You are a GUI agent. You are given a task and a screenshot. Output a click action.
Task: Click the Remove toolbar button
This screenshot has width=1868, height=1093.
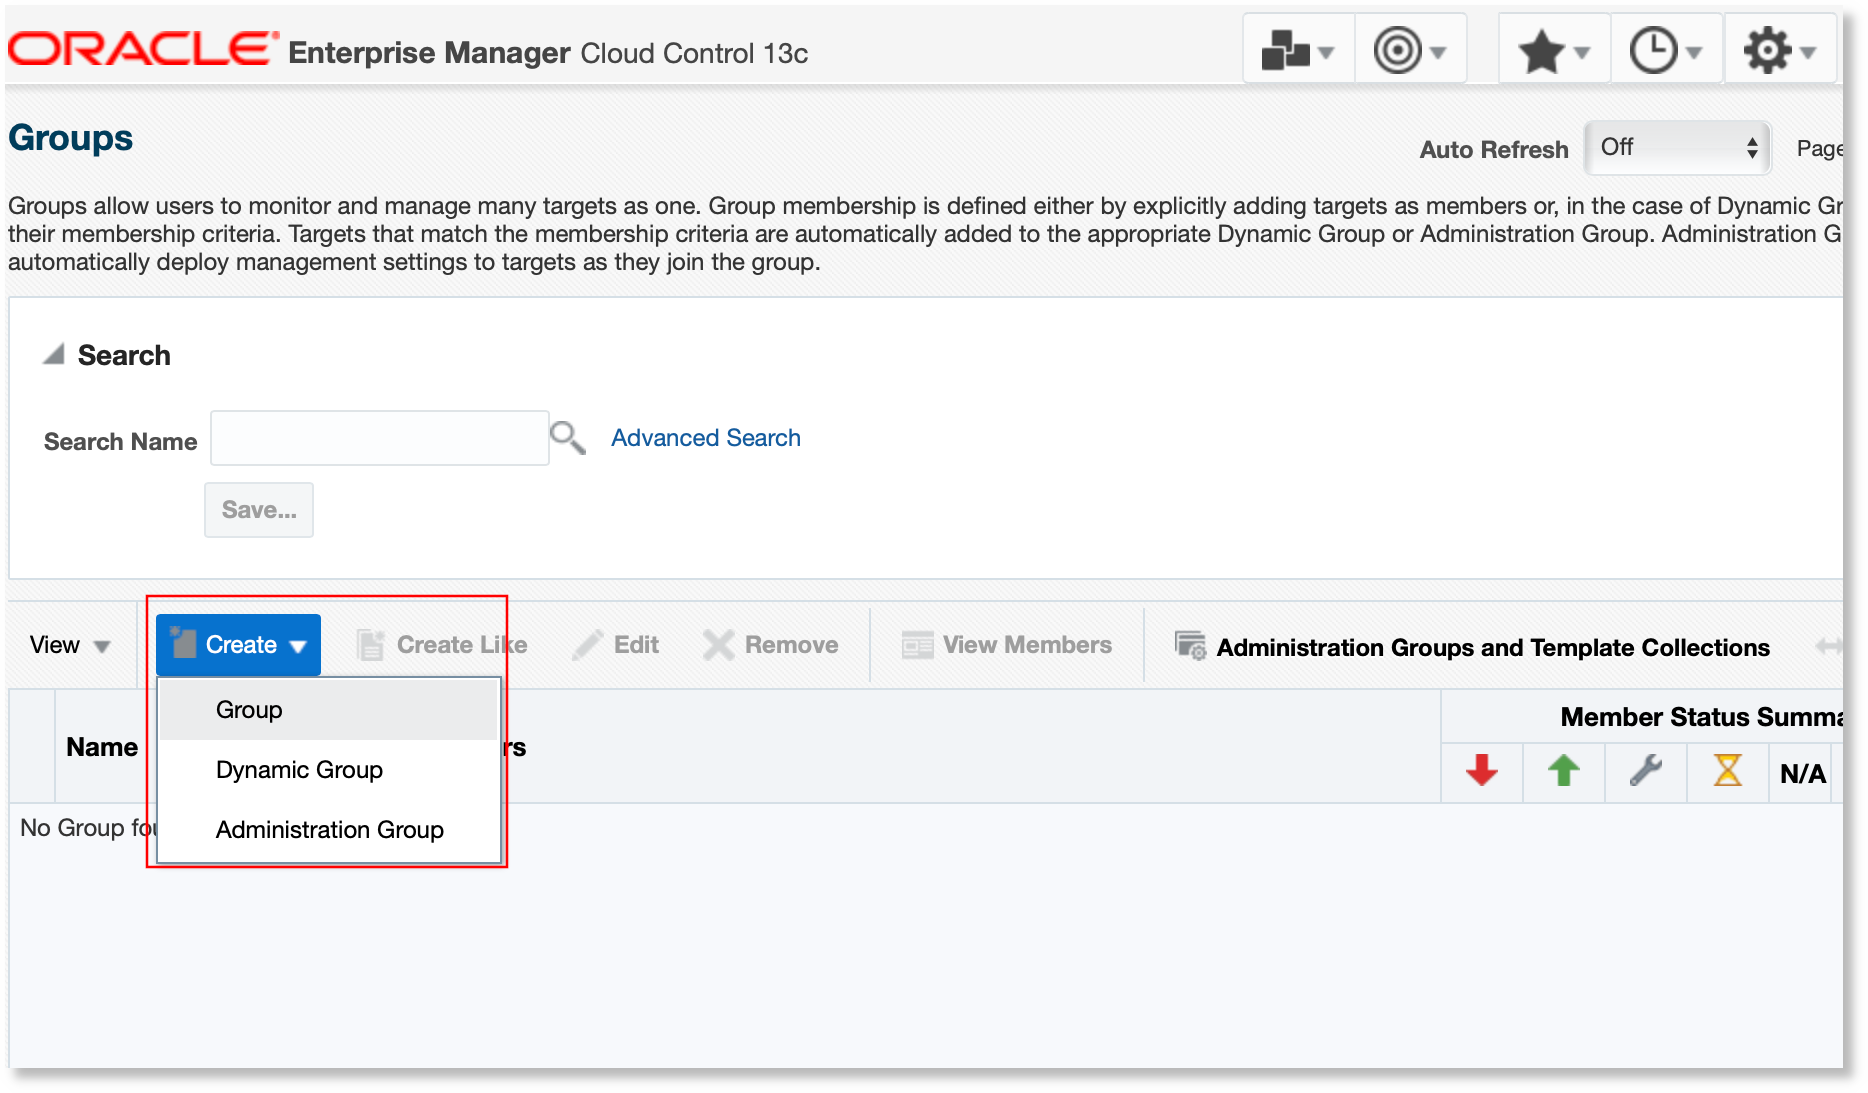(771, 645)
